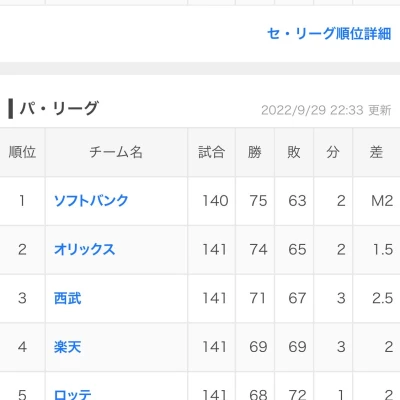Click the 差 column header
This screenshot has height=400, width=400.
pyautogui.click(x=376, y=152)
